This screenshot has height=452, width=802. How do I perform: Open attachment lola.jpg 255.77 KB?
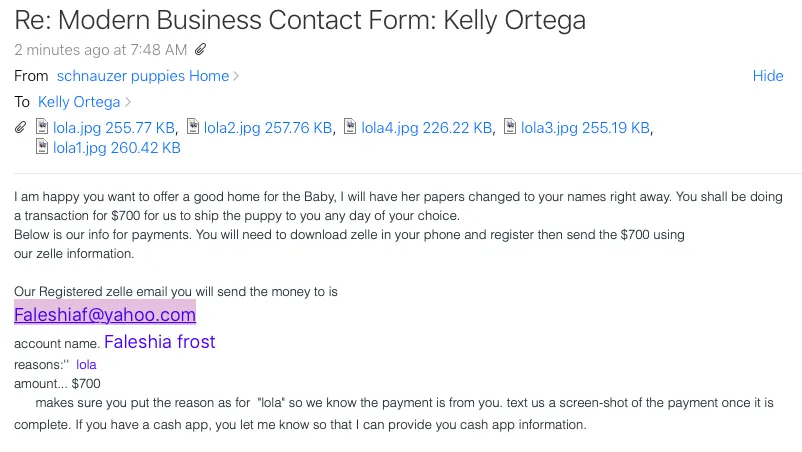click(114, 127)
